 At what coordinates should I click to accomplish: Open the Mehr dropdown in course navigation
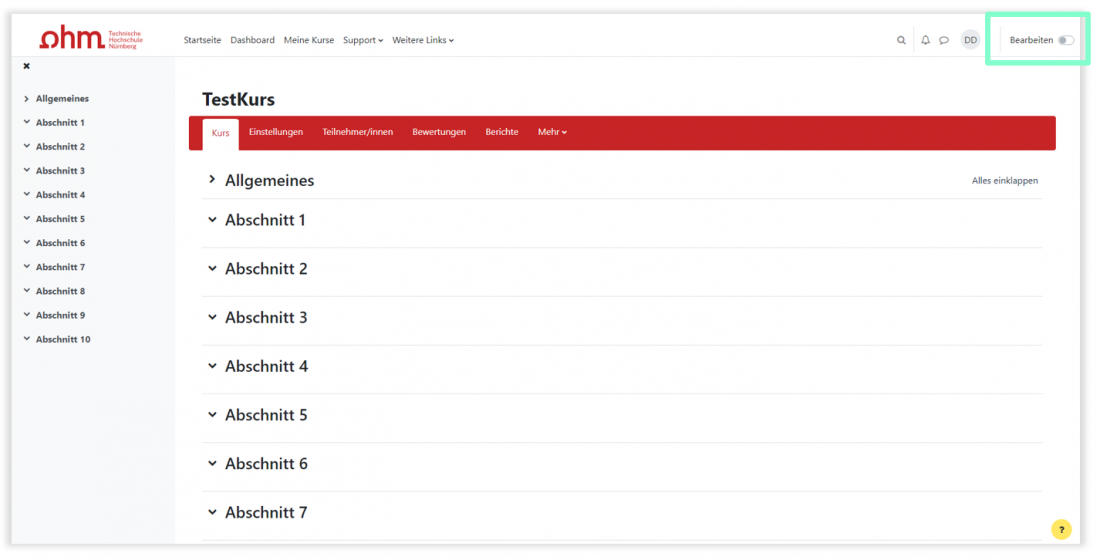552,132
